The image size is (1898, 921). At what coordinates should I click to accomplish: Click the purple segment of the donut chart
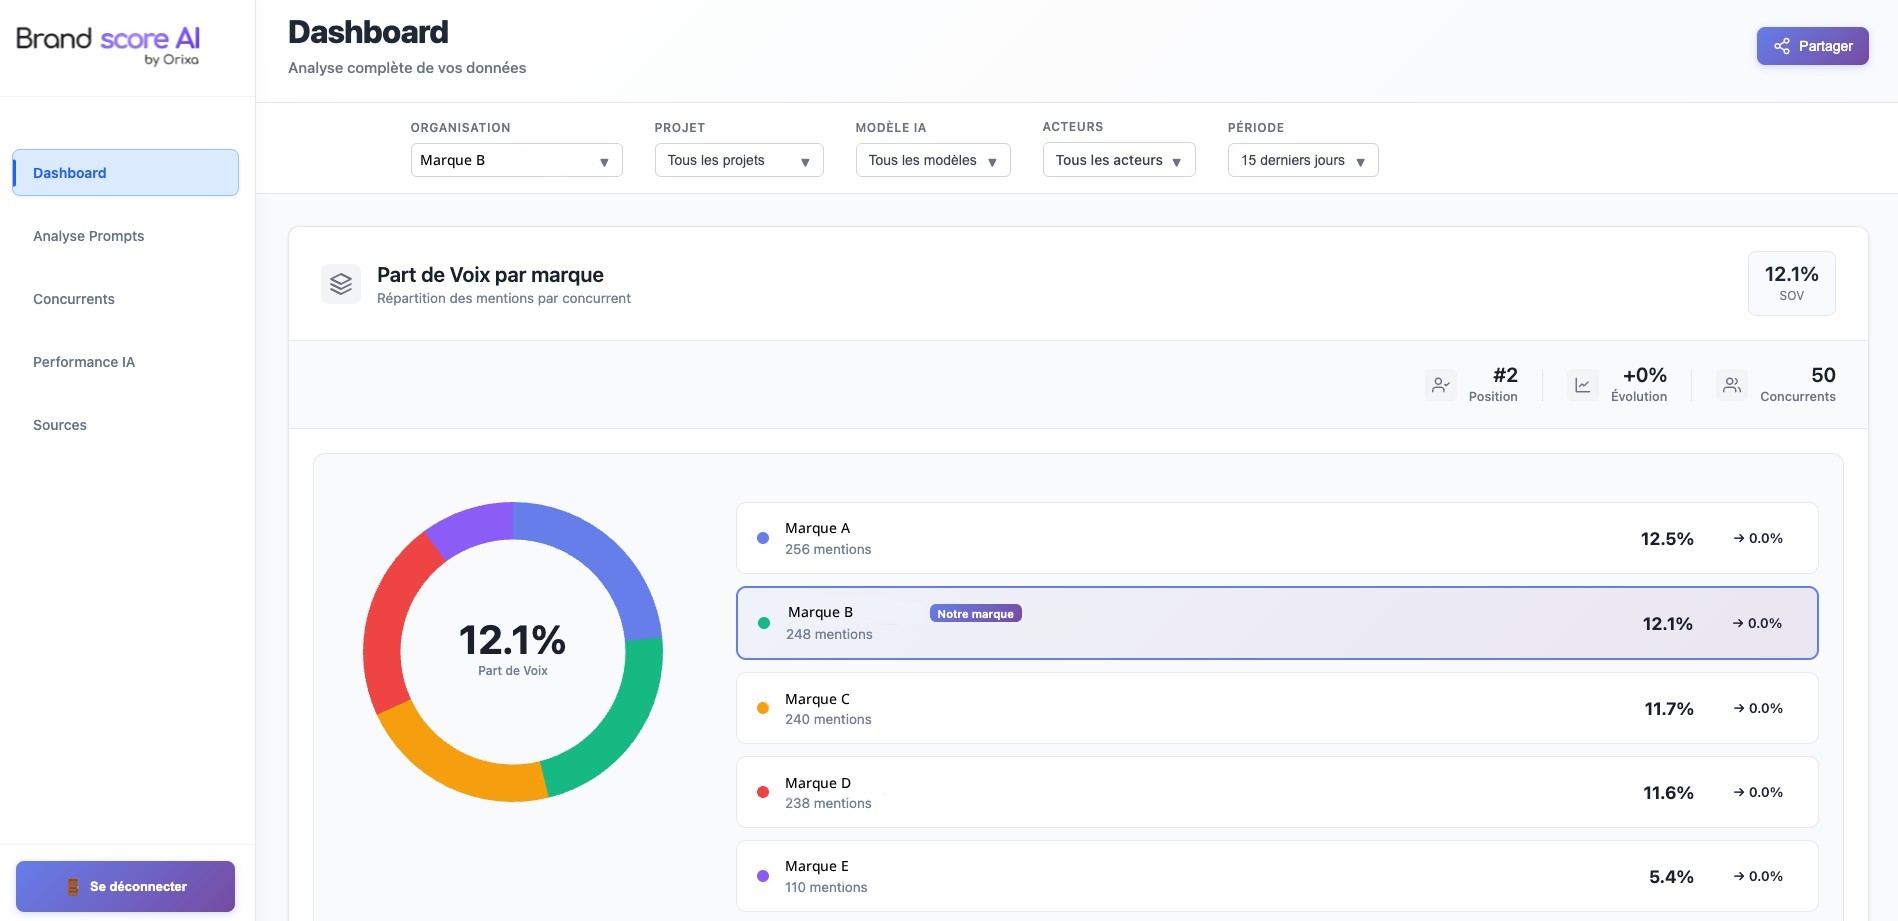pyautogui.click(x=472, y=526)
